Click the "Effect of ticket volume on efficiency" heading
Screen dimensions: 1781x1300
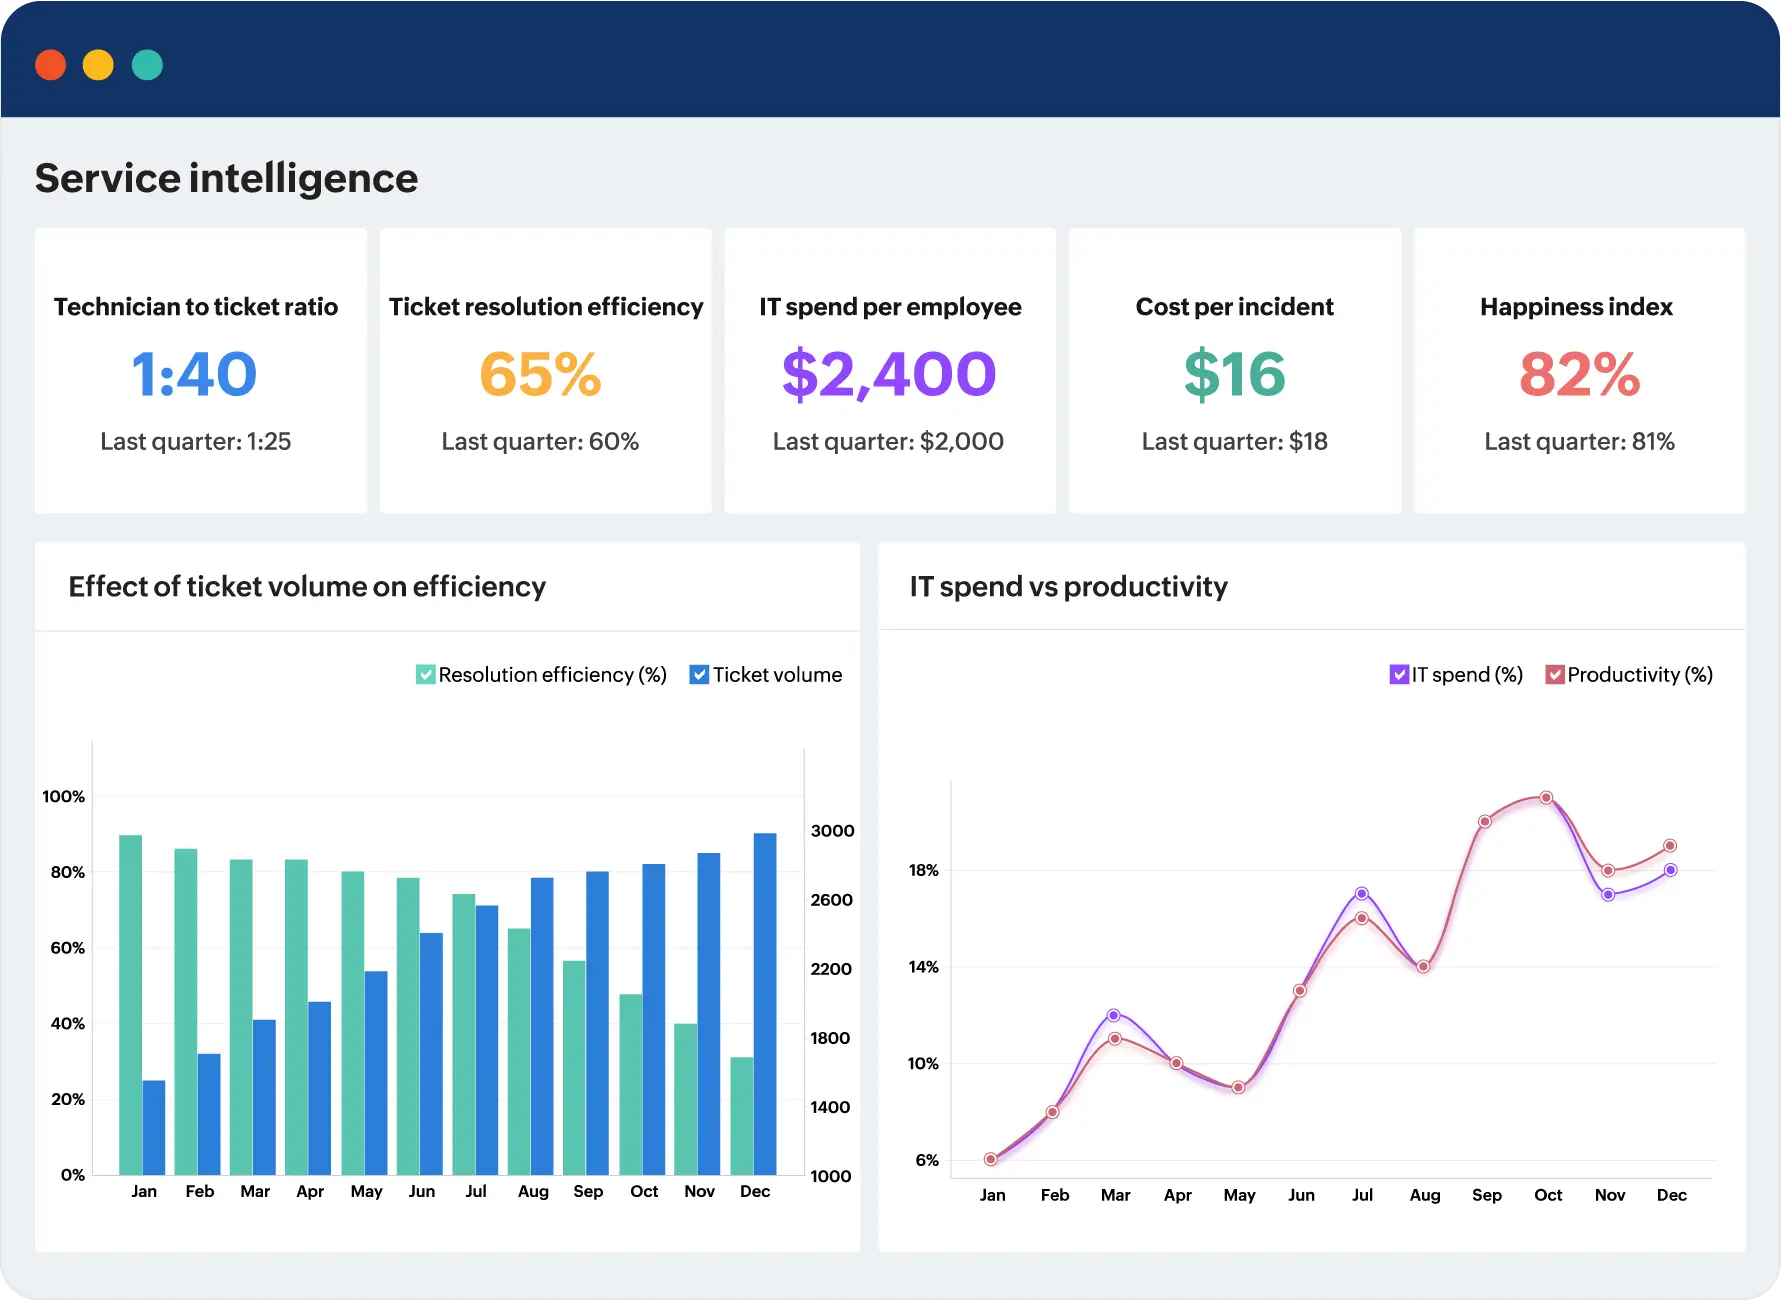[307, 587]
